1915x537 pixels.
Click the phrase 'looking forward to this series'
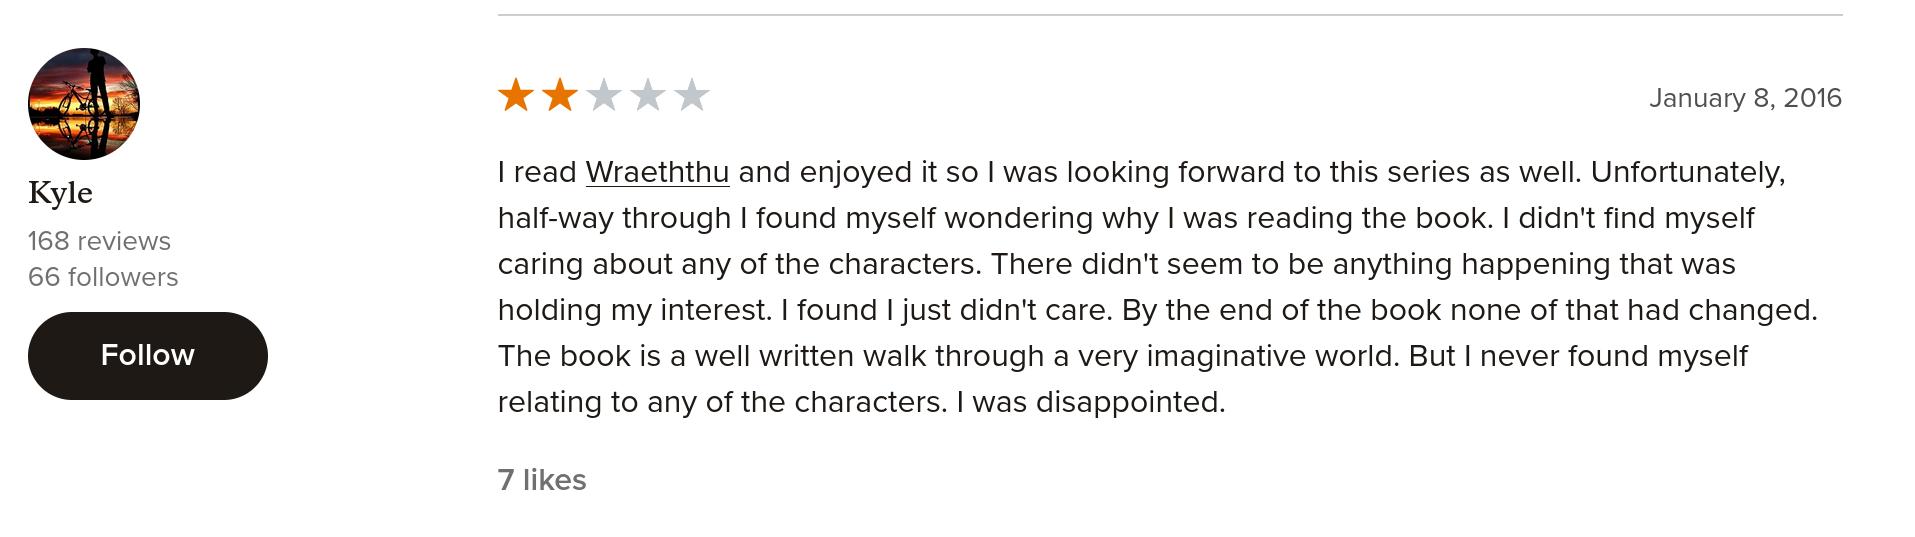point(1268,172)
